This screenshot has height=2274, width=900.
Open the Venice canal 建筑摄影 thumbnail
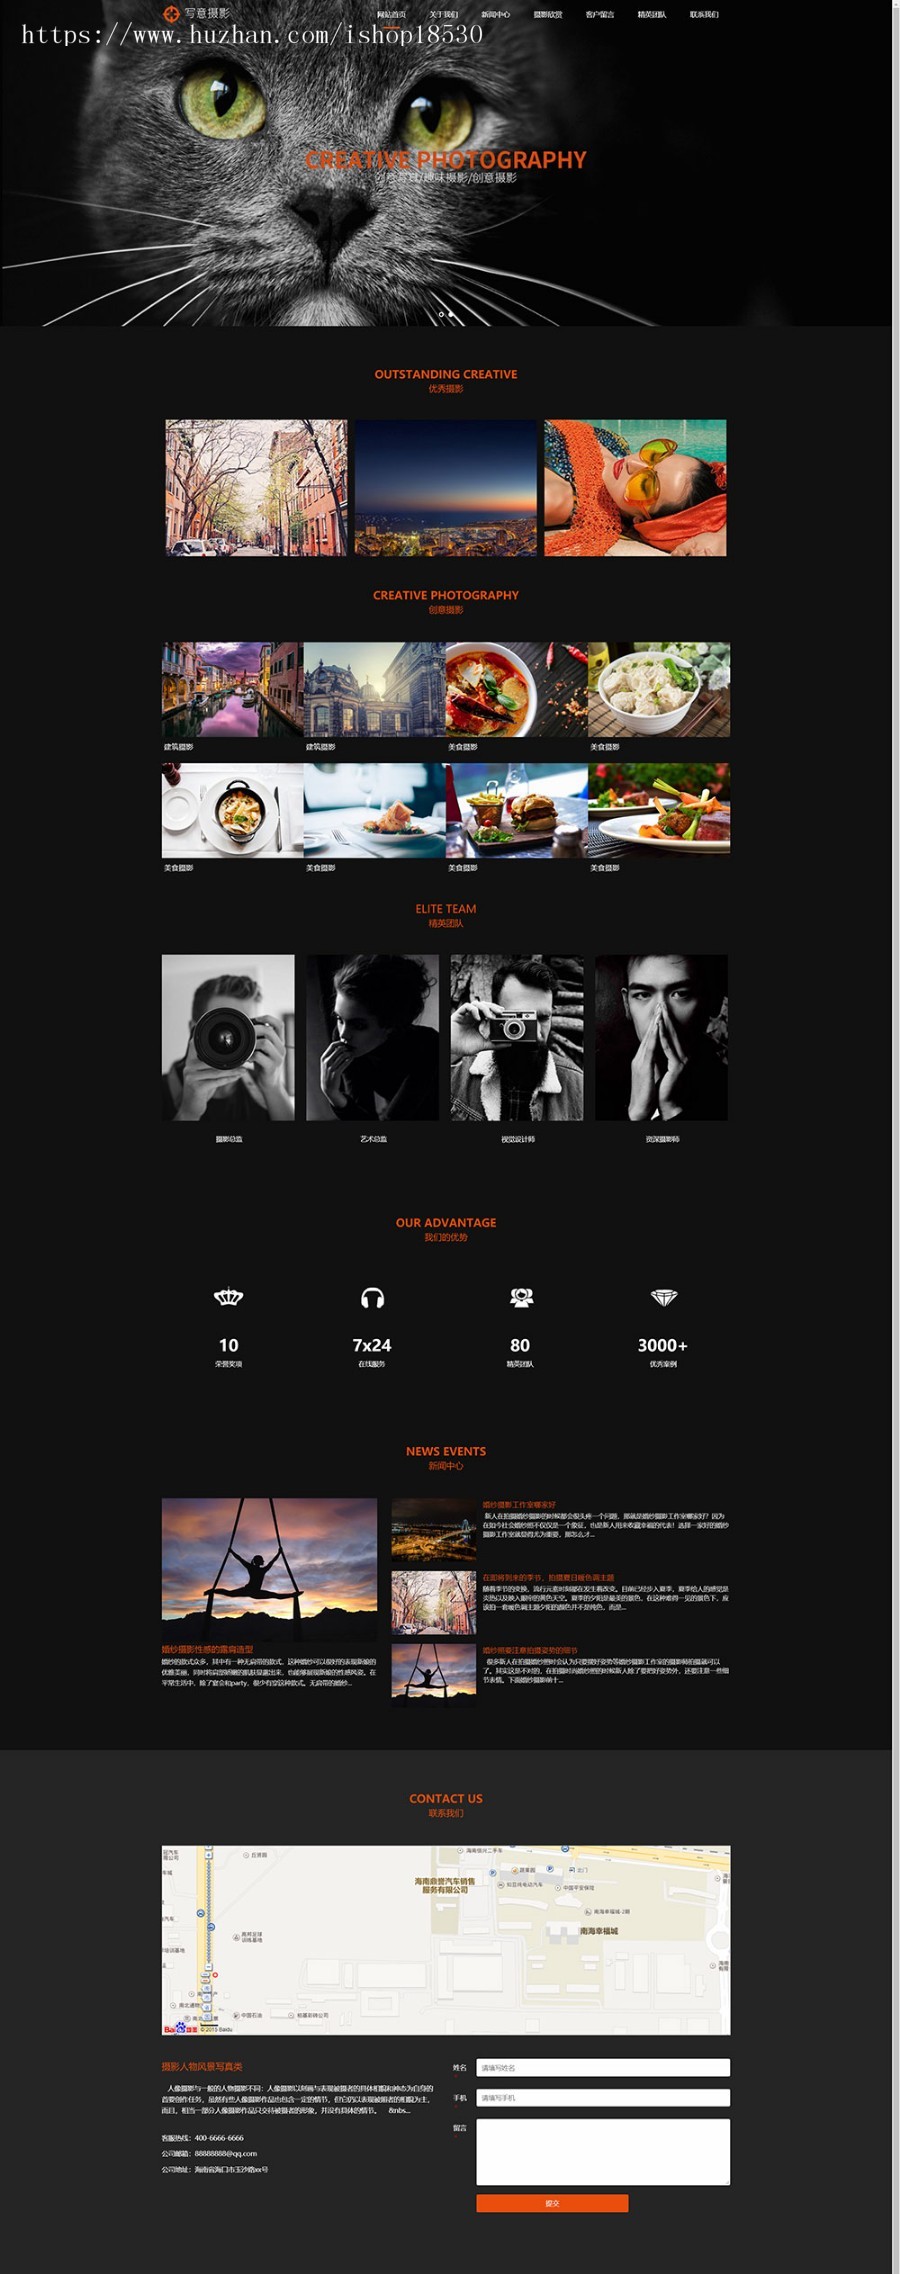coord(232,690)
